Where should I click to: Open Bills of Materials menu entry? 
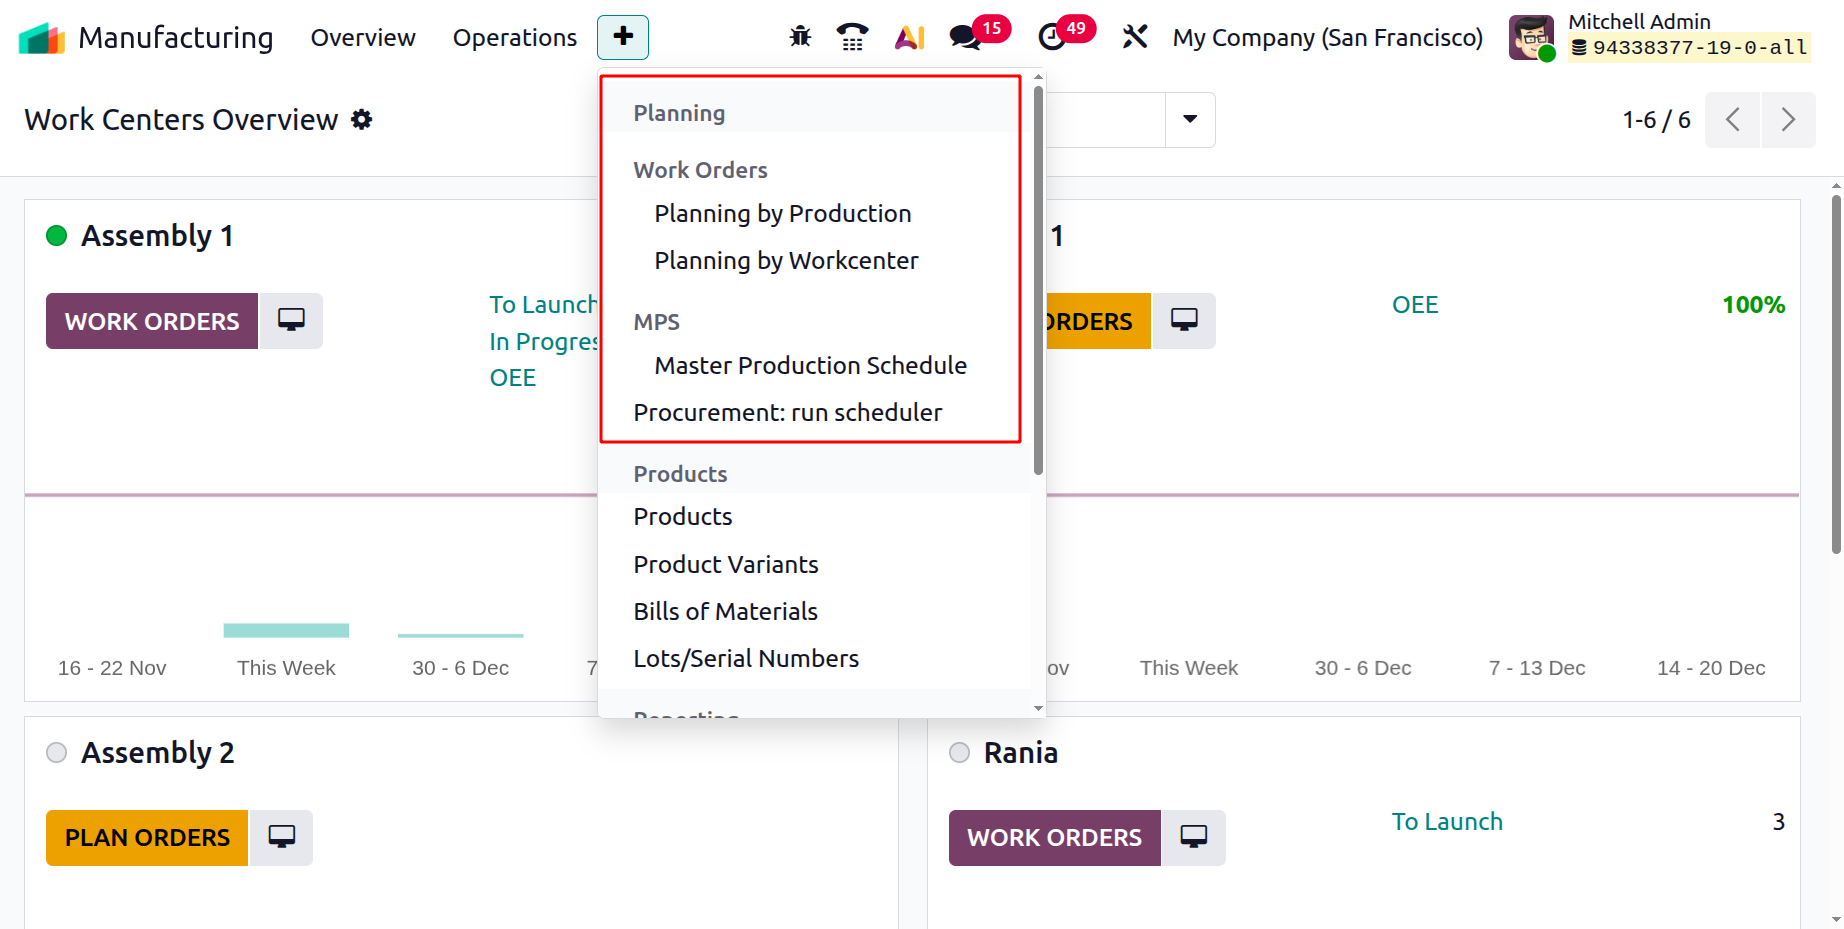(725, 612)
